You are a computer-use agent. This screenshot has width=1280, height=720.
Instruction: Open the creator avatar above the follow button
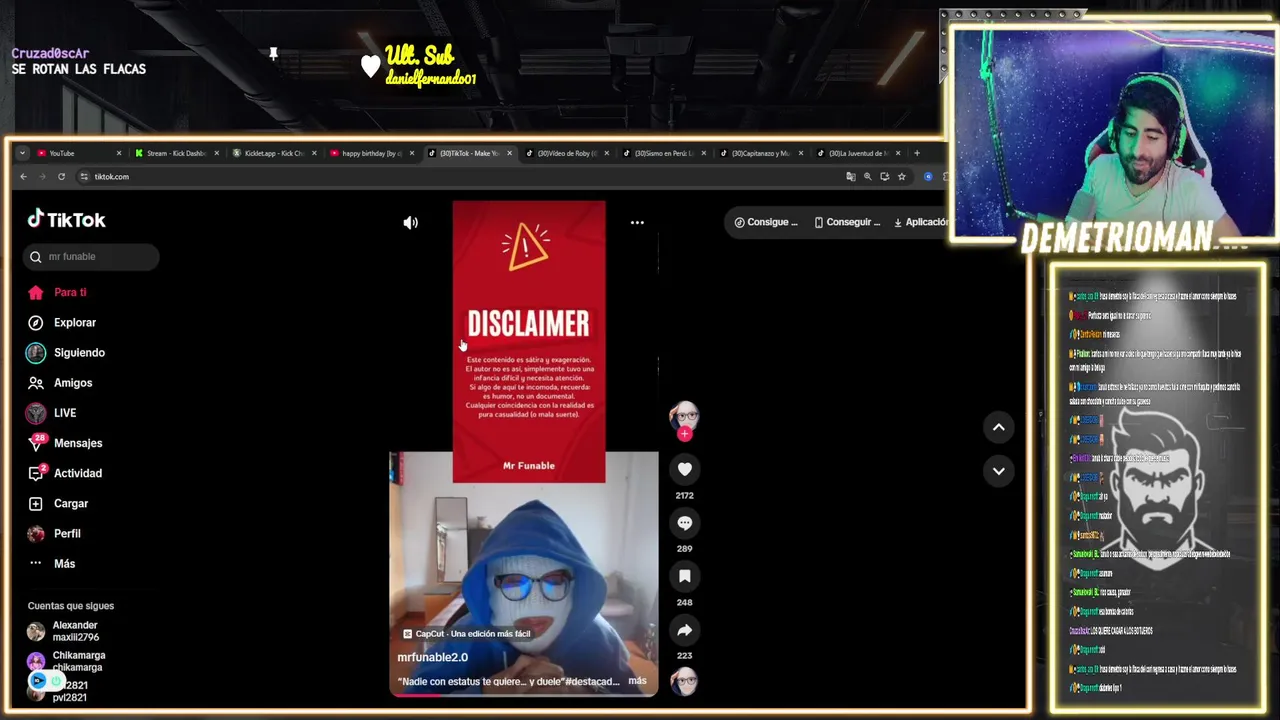coord(684,415)
